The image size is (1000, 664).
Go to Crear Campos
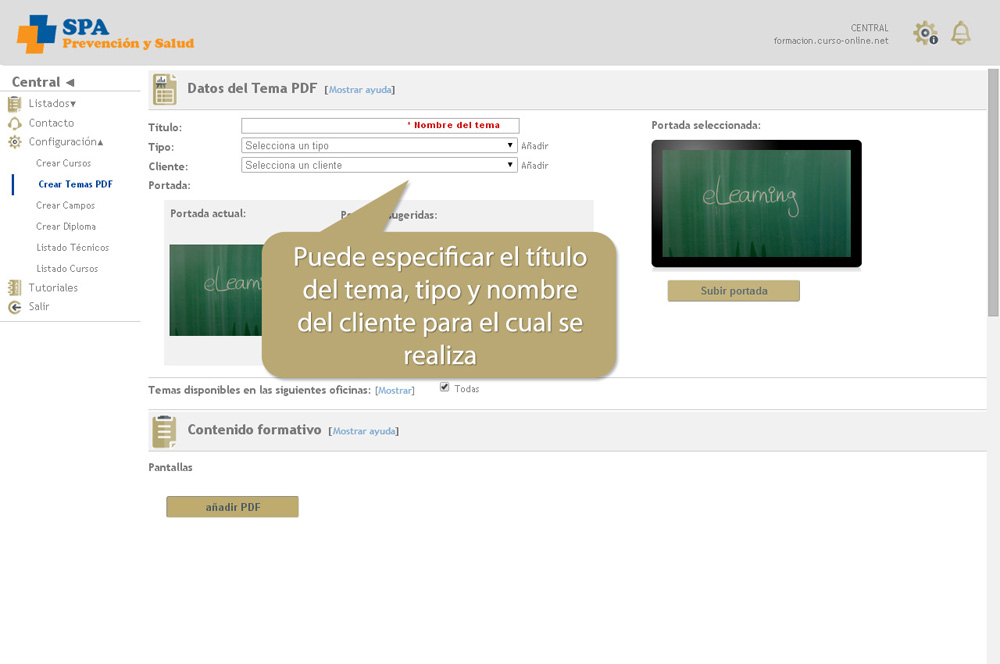point(65,205)
